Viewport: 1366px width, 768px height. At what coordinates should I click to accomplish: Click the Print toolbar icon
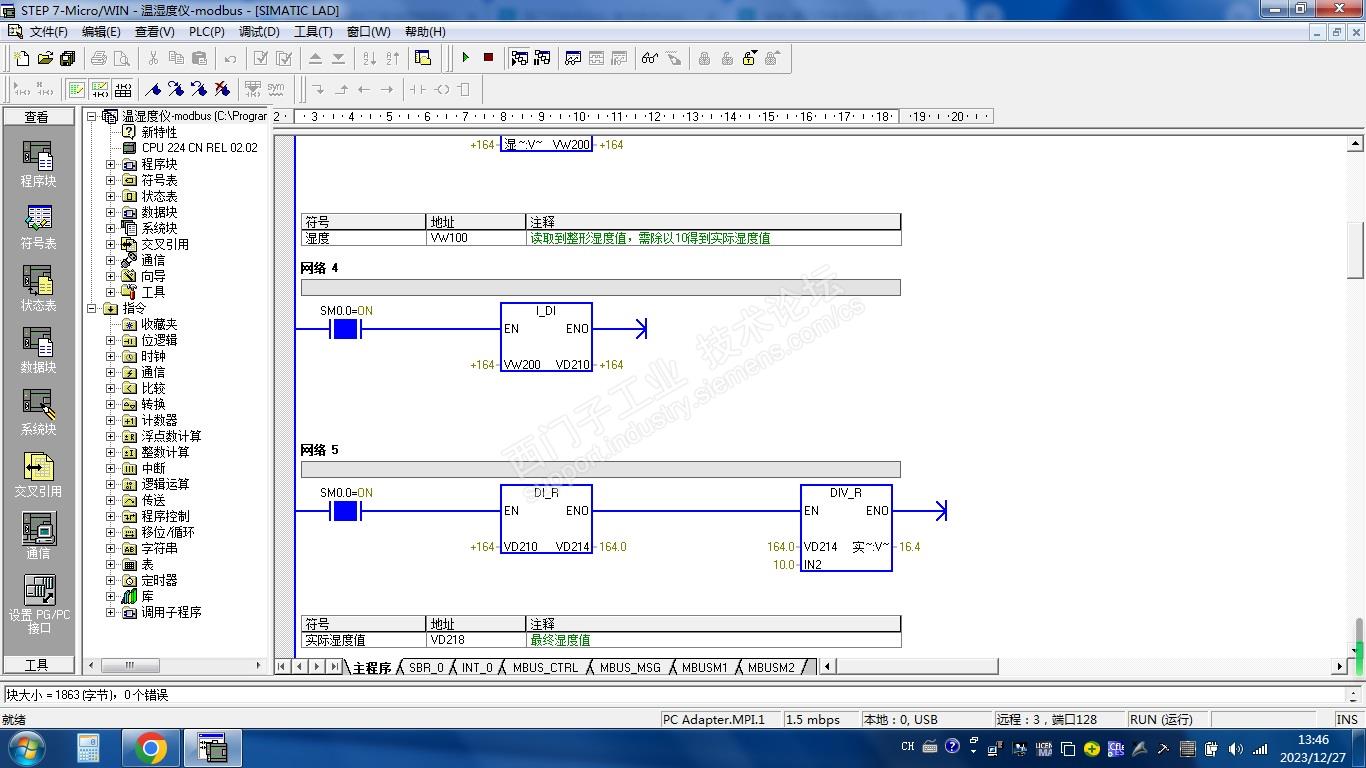(x=99, y=58)
